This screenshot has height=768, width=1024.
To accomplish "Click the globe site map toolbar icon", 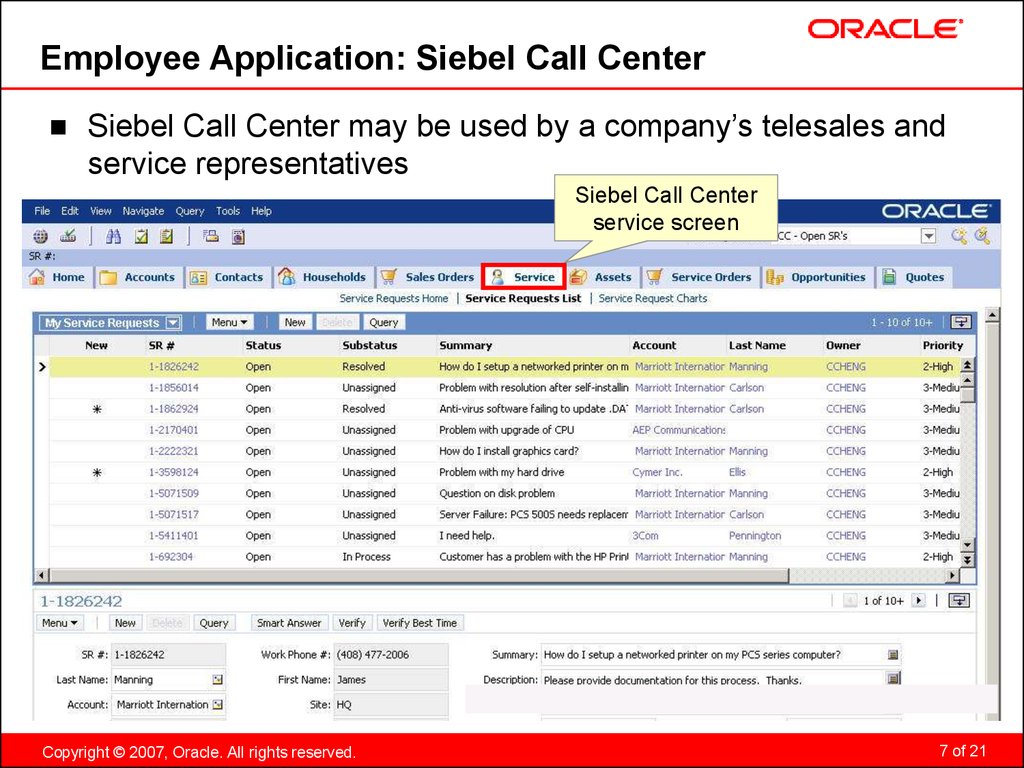I will click(x=40, y=236).
